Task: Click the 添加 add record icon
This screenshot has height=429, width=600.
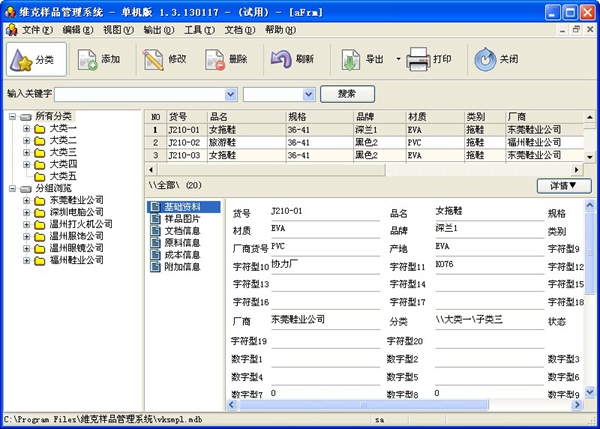Action: 88,60
